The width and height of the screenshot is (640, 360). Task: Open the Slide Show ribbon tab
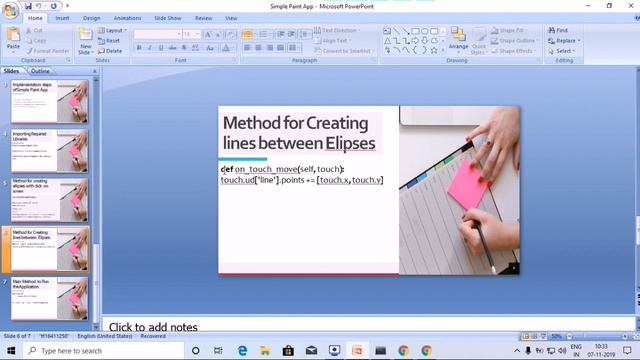coord(168,18)
